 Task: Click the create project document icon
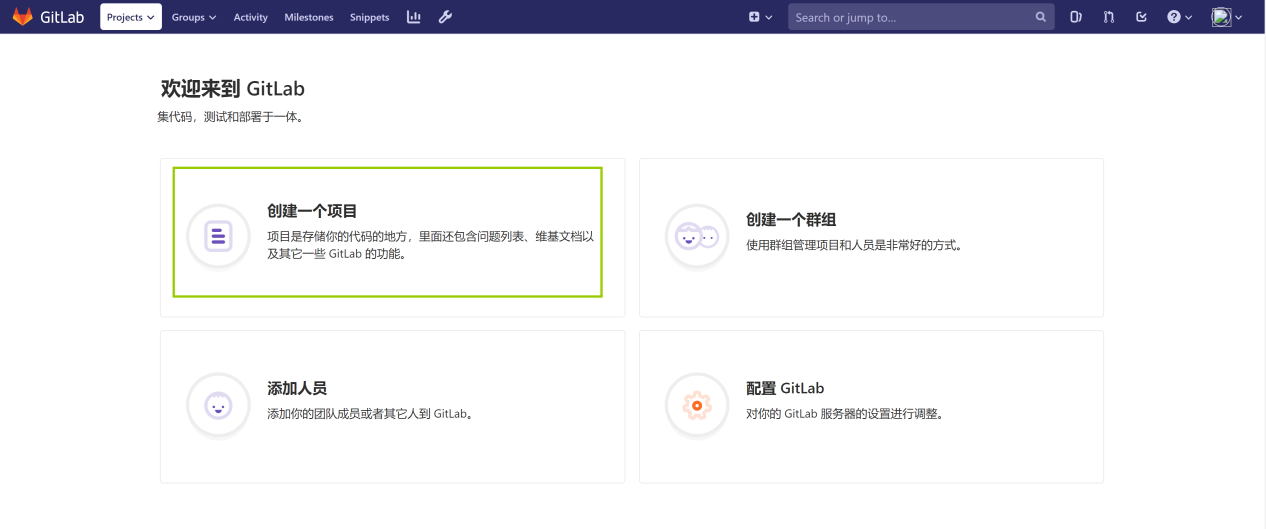point(218,236)
